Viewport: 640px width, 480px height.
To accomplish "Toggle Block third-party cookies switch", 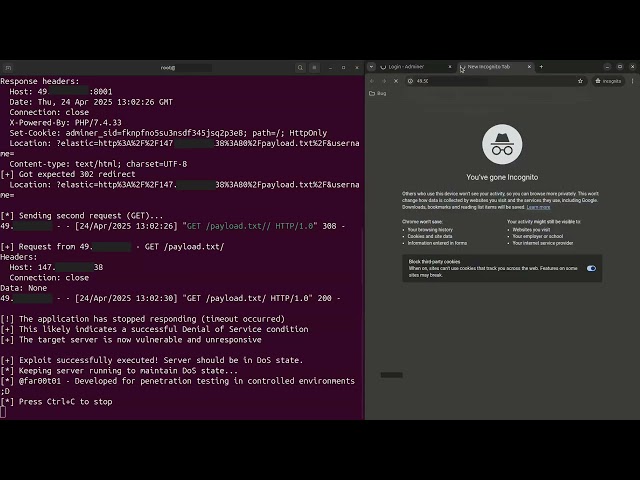I will (591, 268).
